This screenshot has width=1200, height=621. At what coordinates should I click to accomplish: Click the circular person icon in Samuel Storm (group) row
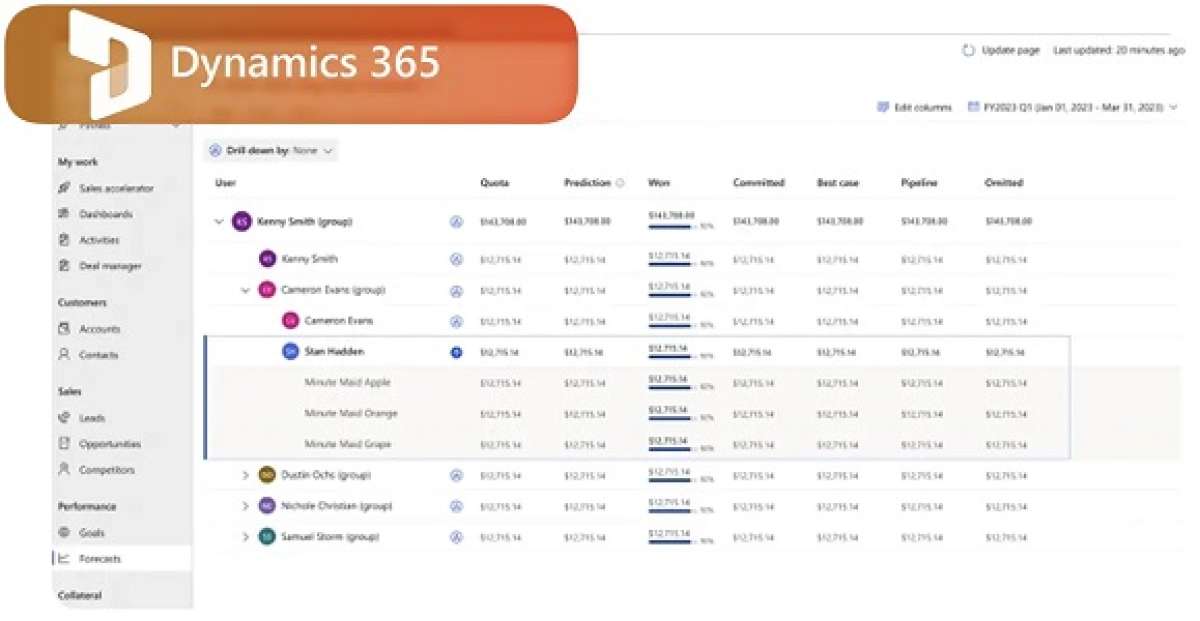tap(456, 537)
